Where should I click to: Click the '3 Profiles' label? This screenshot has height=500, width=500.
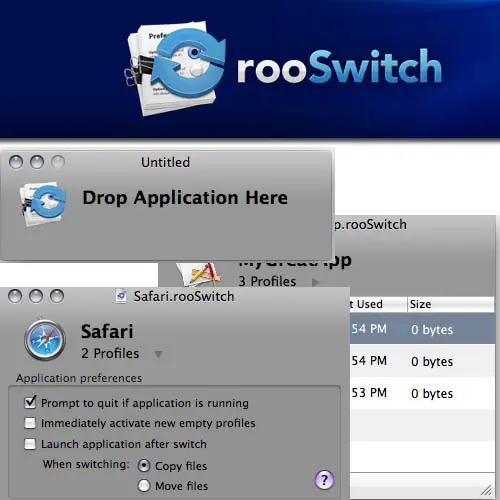tap(267, 281)
